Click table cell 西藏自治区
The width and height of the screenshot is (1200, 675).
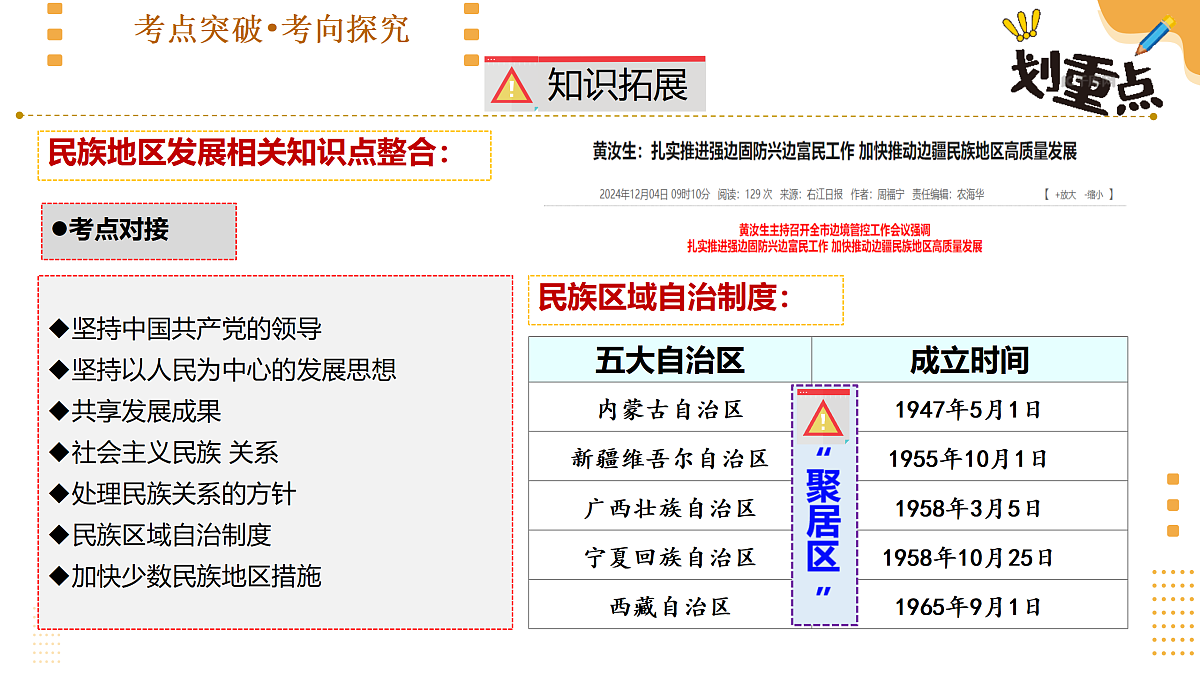(x=670, y=606)
